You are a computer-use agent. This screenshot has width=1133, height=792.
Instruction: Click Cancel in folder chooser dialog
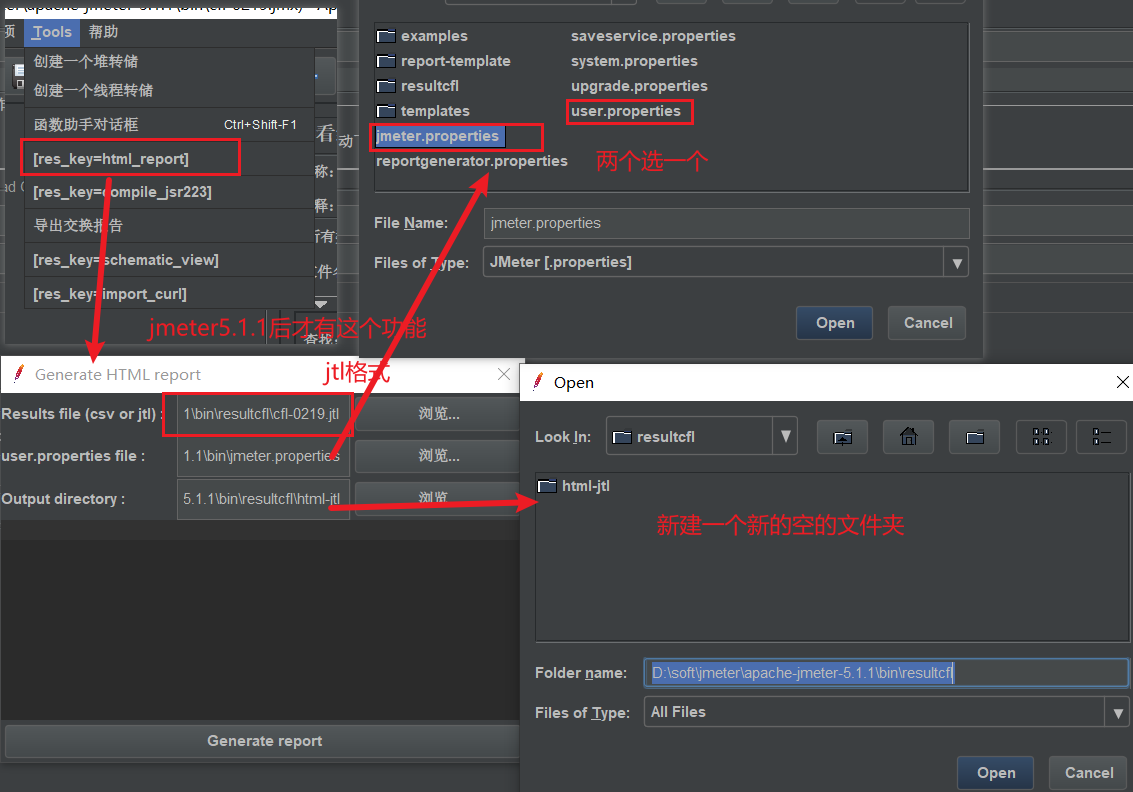pos(1088,772)
